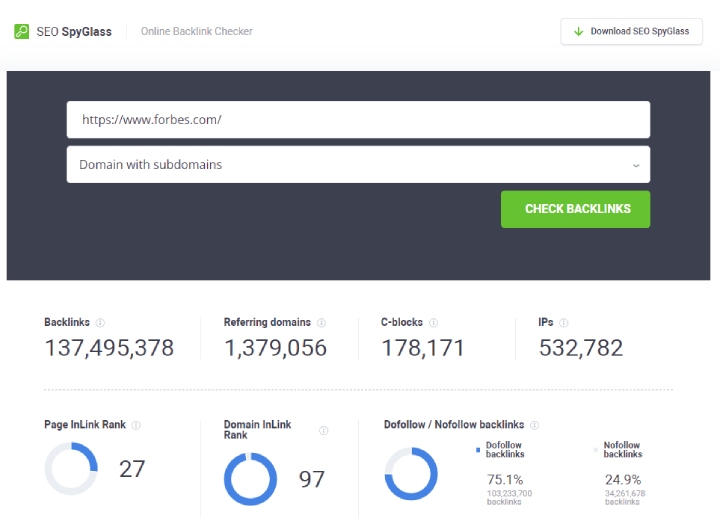The height and width of the screenshot is (521, 720).
Task: Click the 1,379,056 referring domains value
Action: (x=276, y=347)
